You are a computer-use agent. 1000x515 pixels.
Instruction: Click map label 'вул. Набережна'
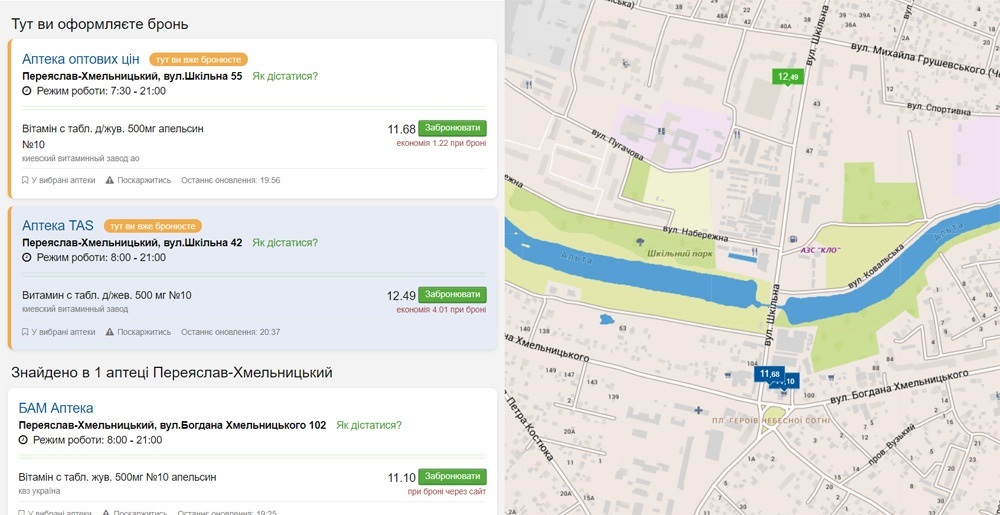coord(695,234)
